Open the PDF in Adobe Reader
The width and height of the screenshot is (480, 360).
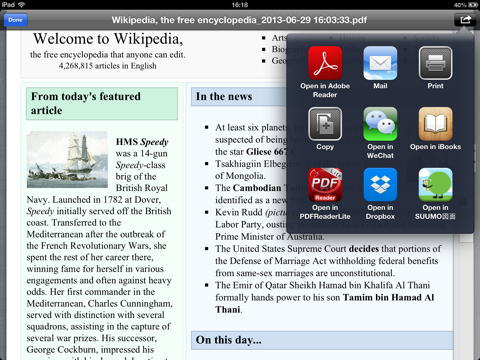click(x=325, y=63)
